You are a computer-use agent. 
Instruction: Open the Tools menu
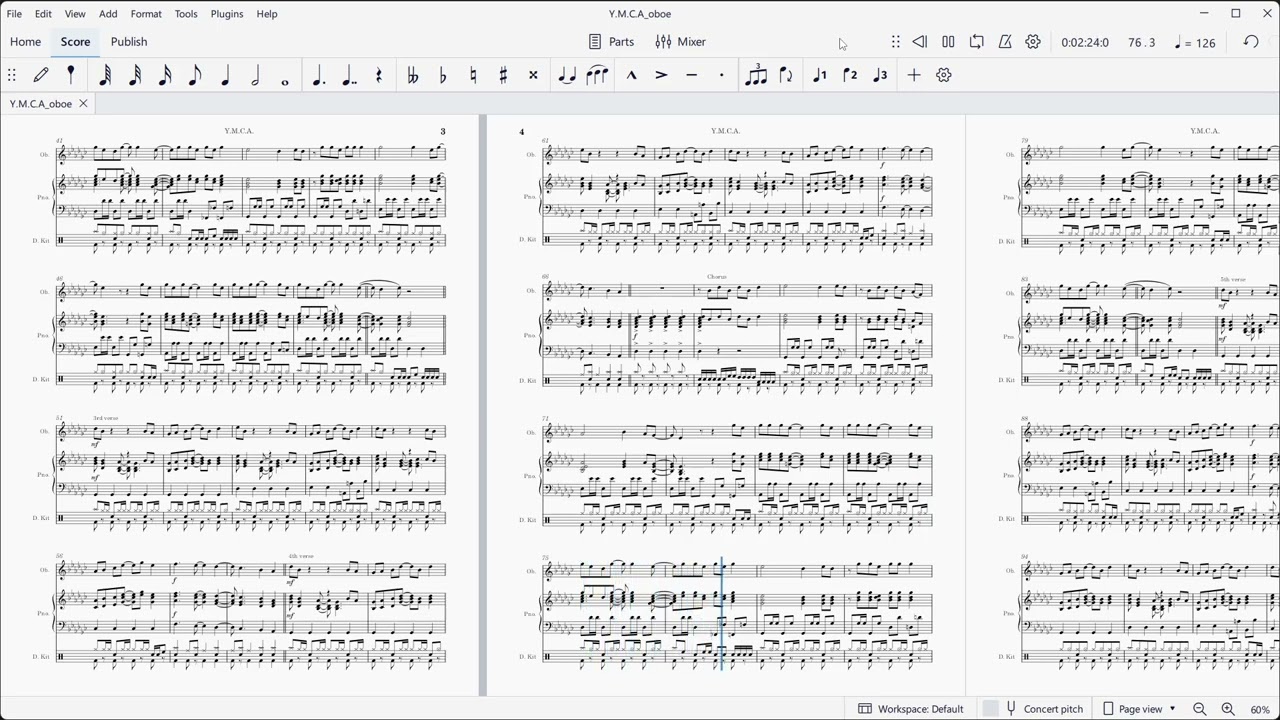(x=186, y=14)
